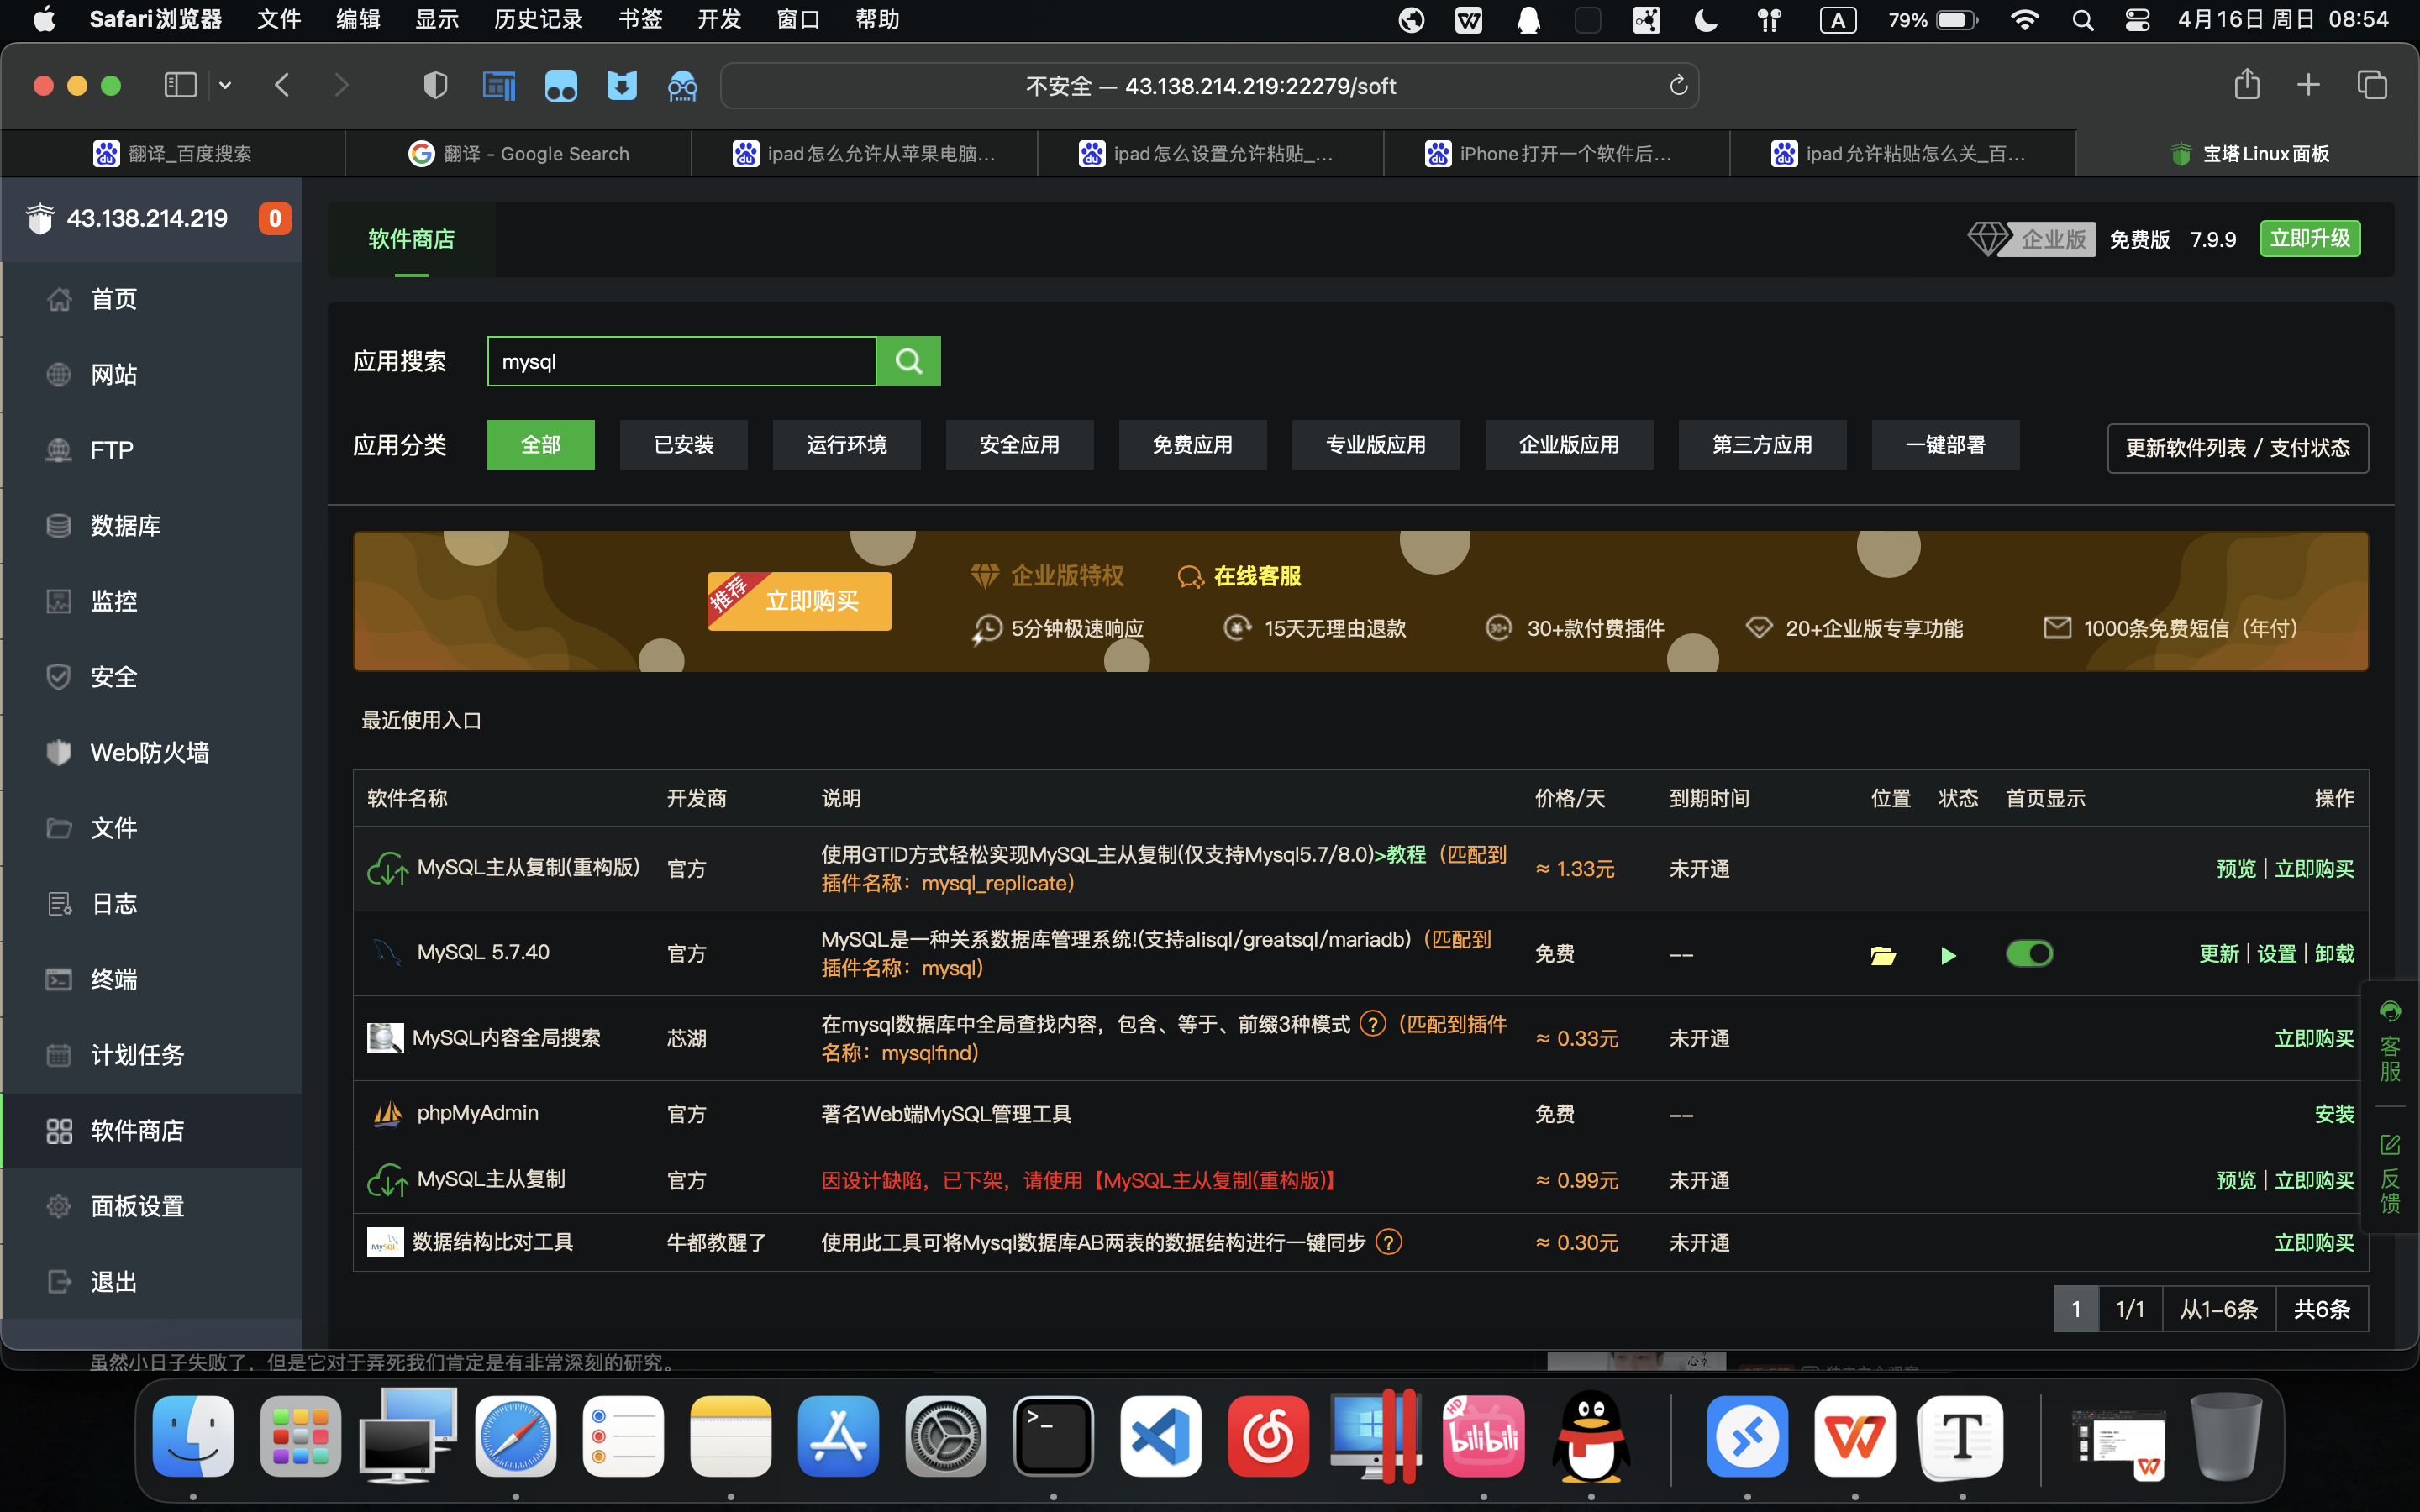Screen dimensions: 2420x1512
Task: Click the Safari back arrow
Action: coord(282,86)
